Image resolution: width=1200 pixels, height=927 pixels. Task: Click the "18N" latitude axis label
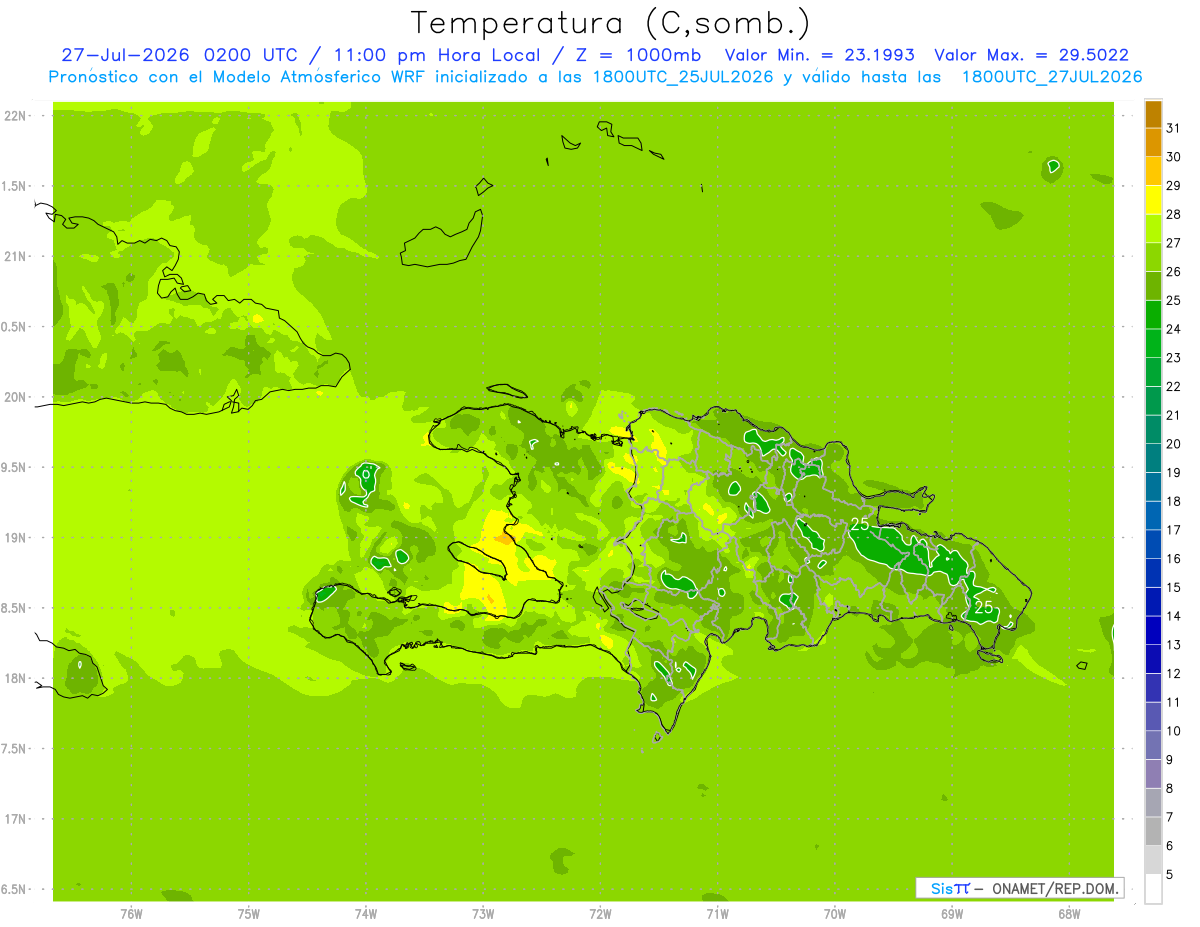click(x=14, y=679)
